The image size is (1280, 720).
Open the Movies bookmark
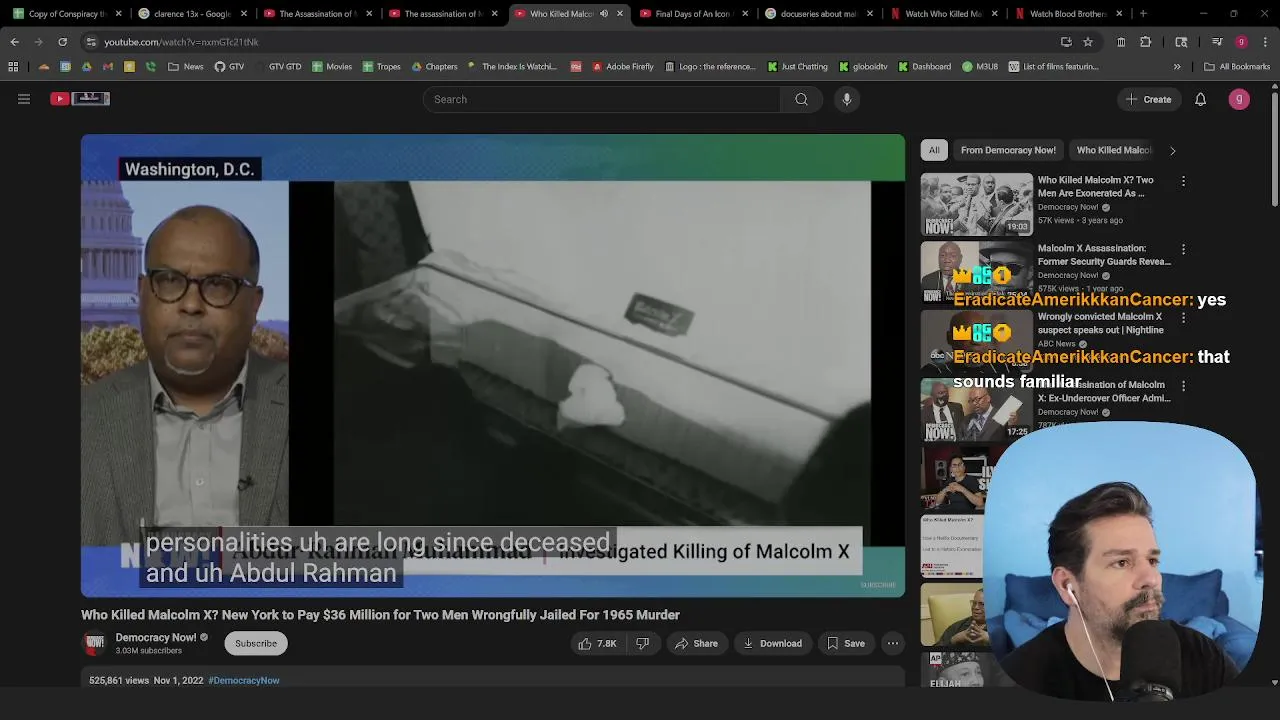tap(332, 67)
